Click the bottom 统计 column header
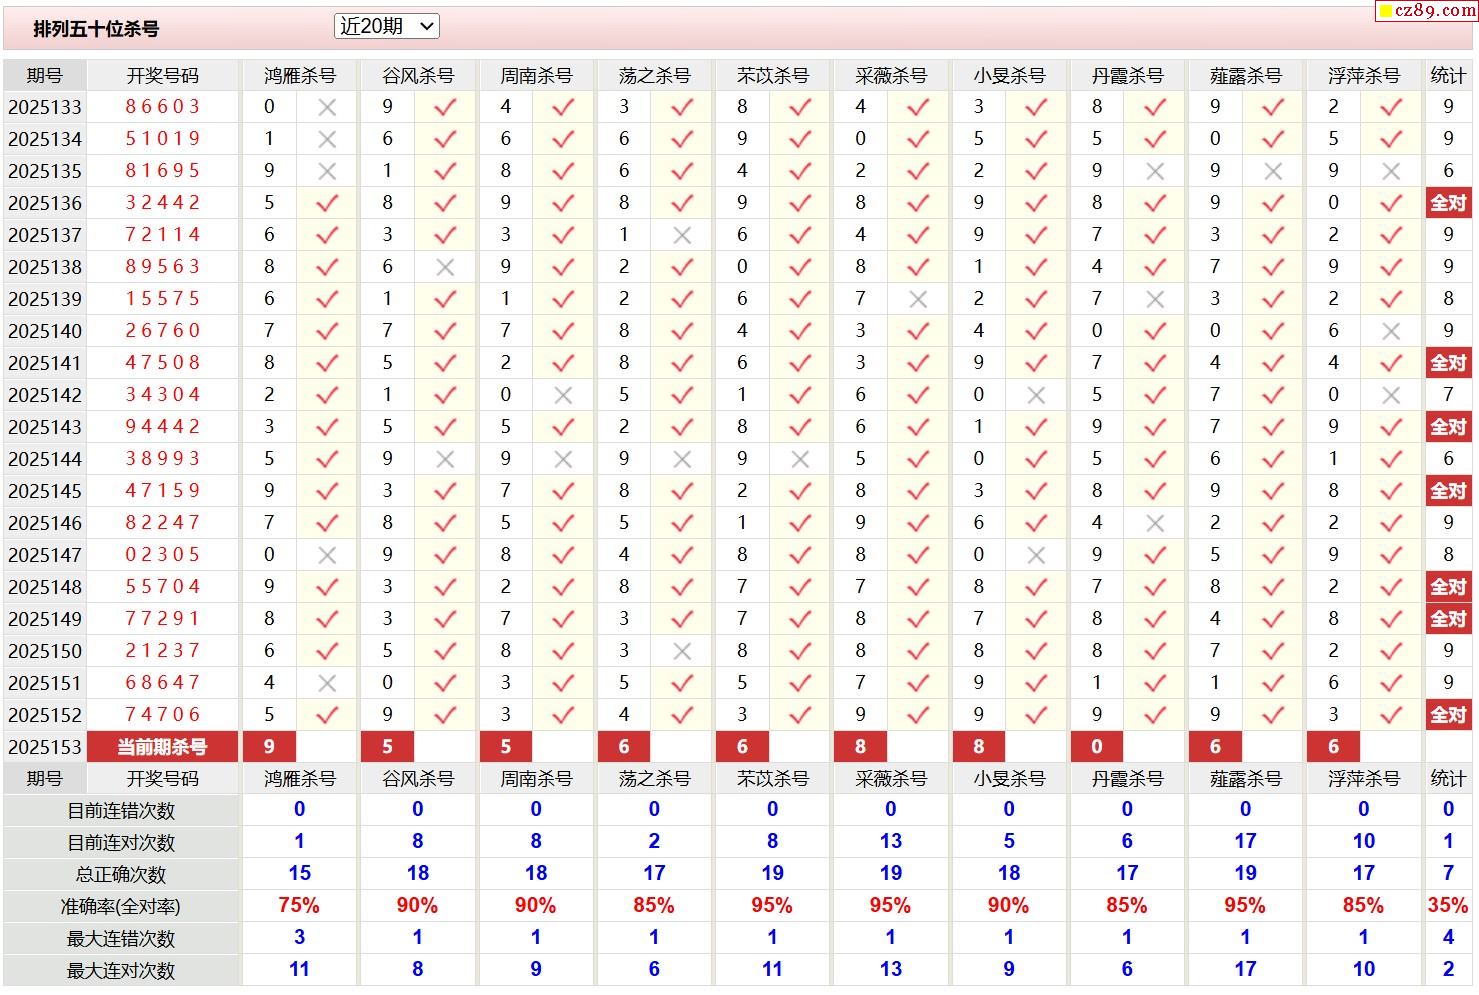 [x=1448, y=779]
